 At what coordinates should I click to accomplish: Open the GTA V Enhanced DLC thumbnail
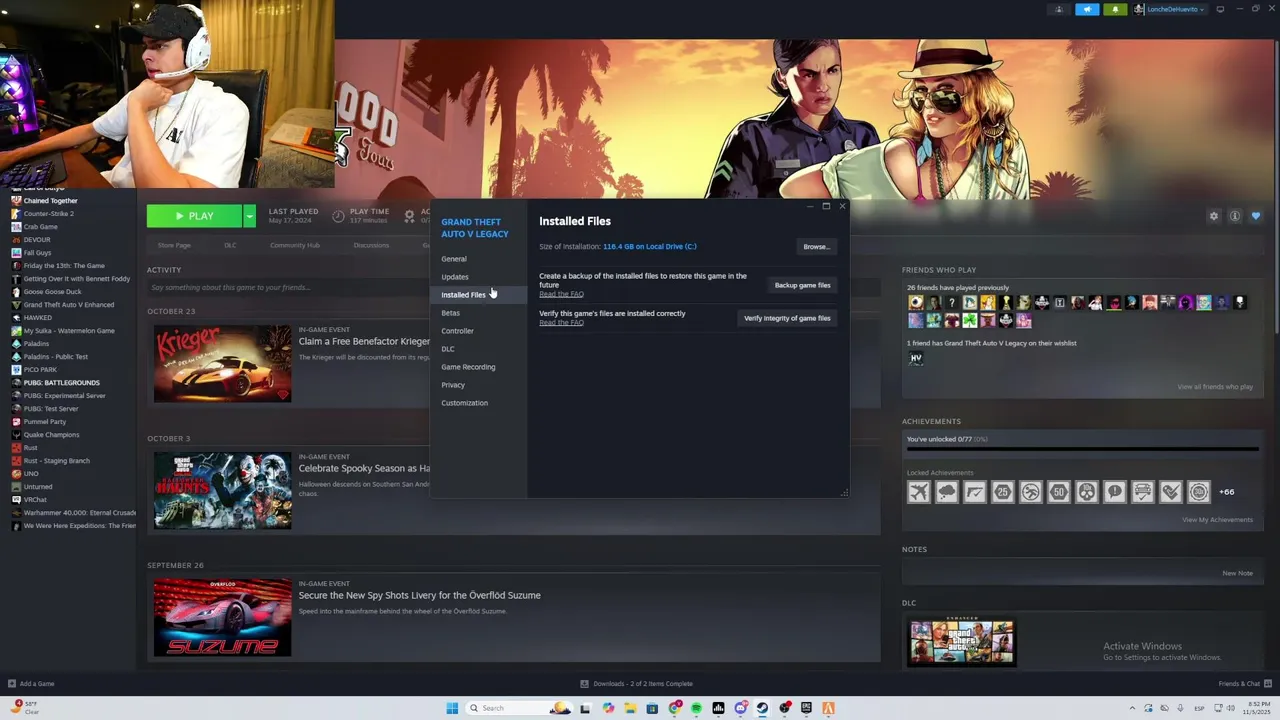point(961,643)
